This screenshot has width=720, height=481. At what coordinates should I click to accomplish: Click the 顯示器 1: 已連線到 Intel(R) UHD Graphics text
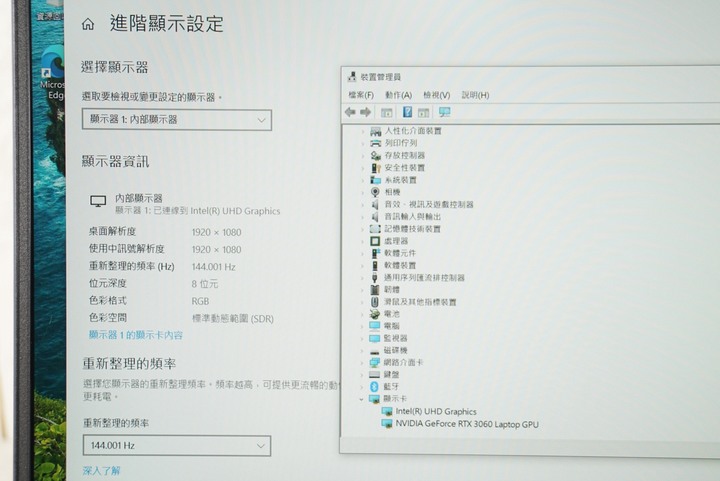point(197,211)
